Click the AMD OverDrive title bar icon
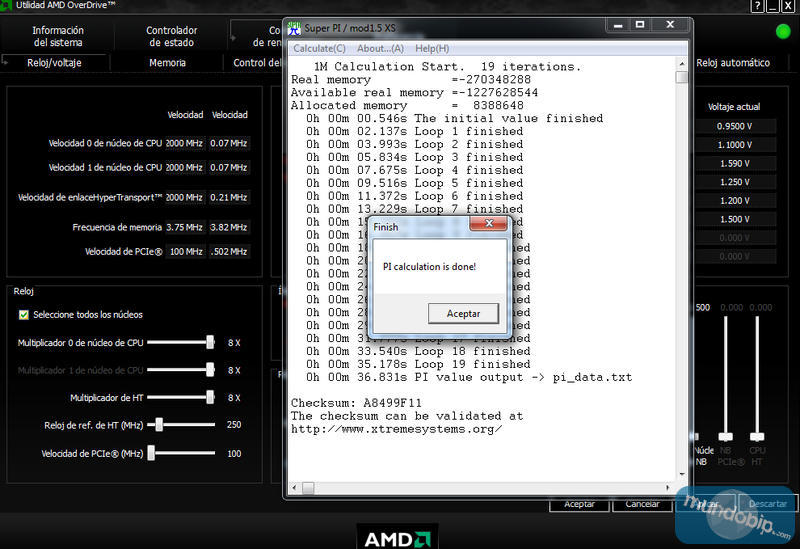The width and height of the screenshot is (800, 549). pyautogui.click(x=6, y=5)
